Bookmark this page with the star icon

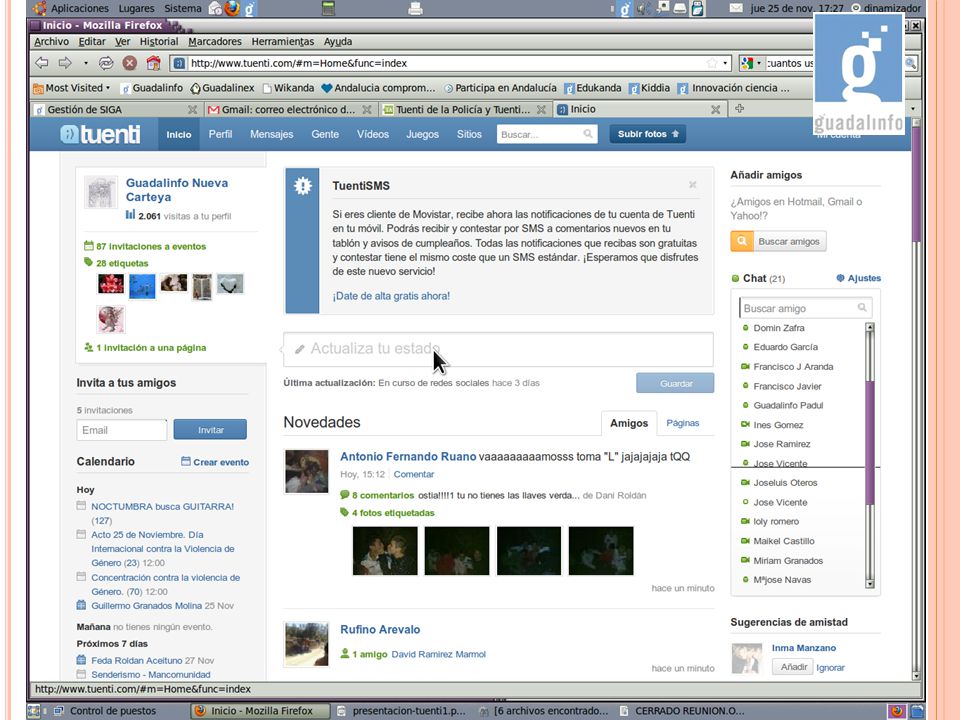coord(711,63)
